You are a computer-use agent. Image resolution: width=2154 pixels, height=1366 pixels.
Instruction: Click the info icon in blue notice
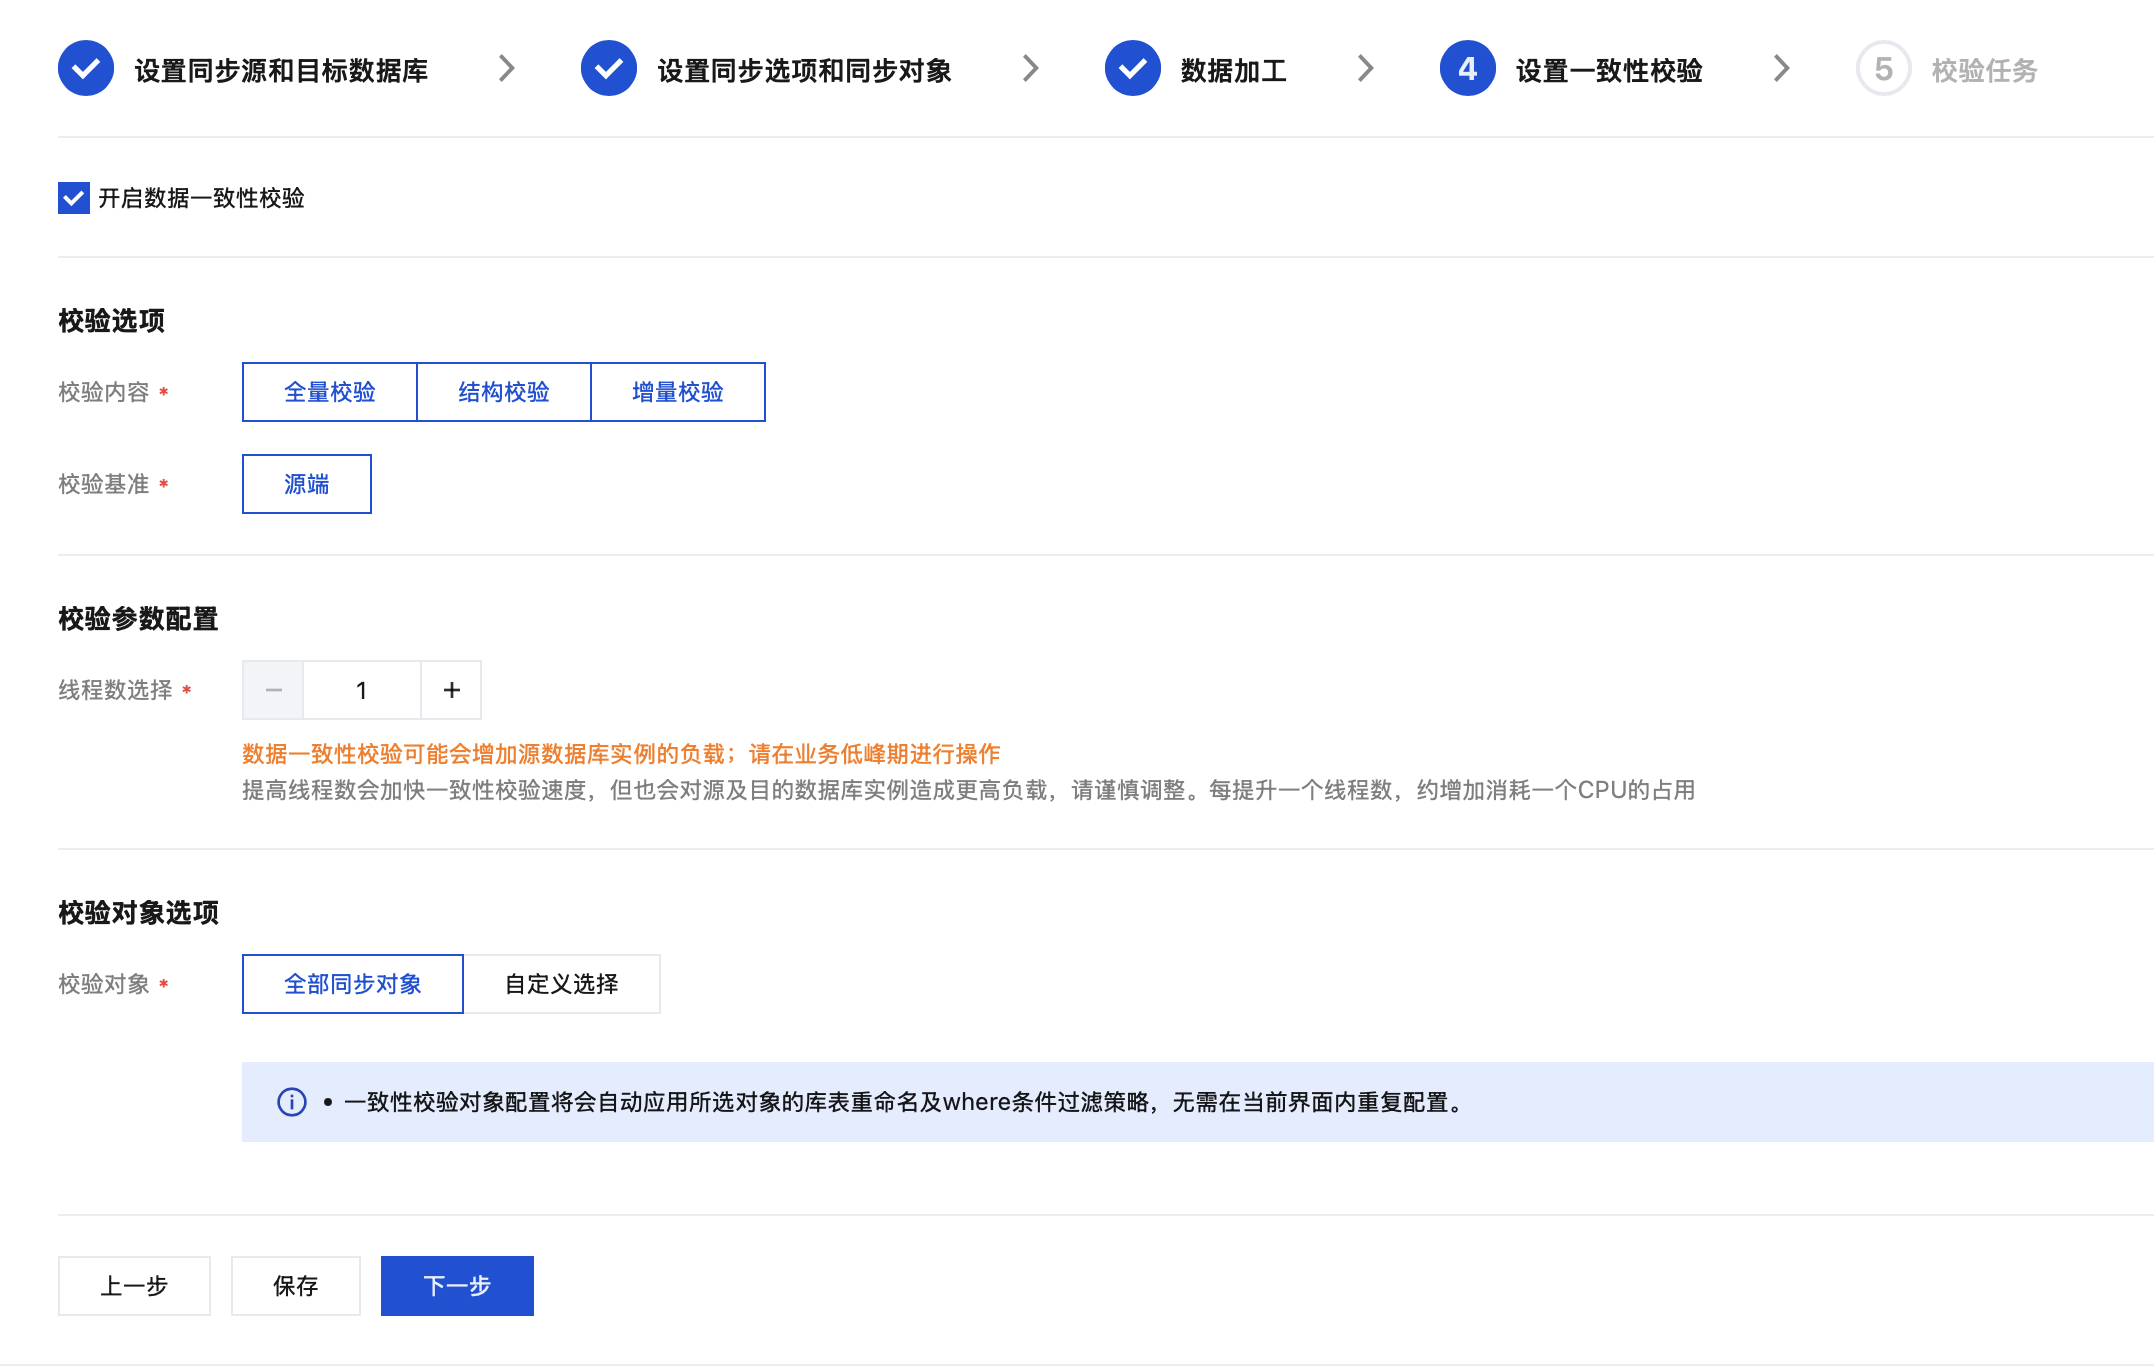[x=291, y=1102]
